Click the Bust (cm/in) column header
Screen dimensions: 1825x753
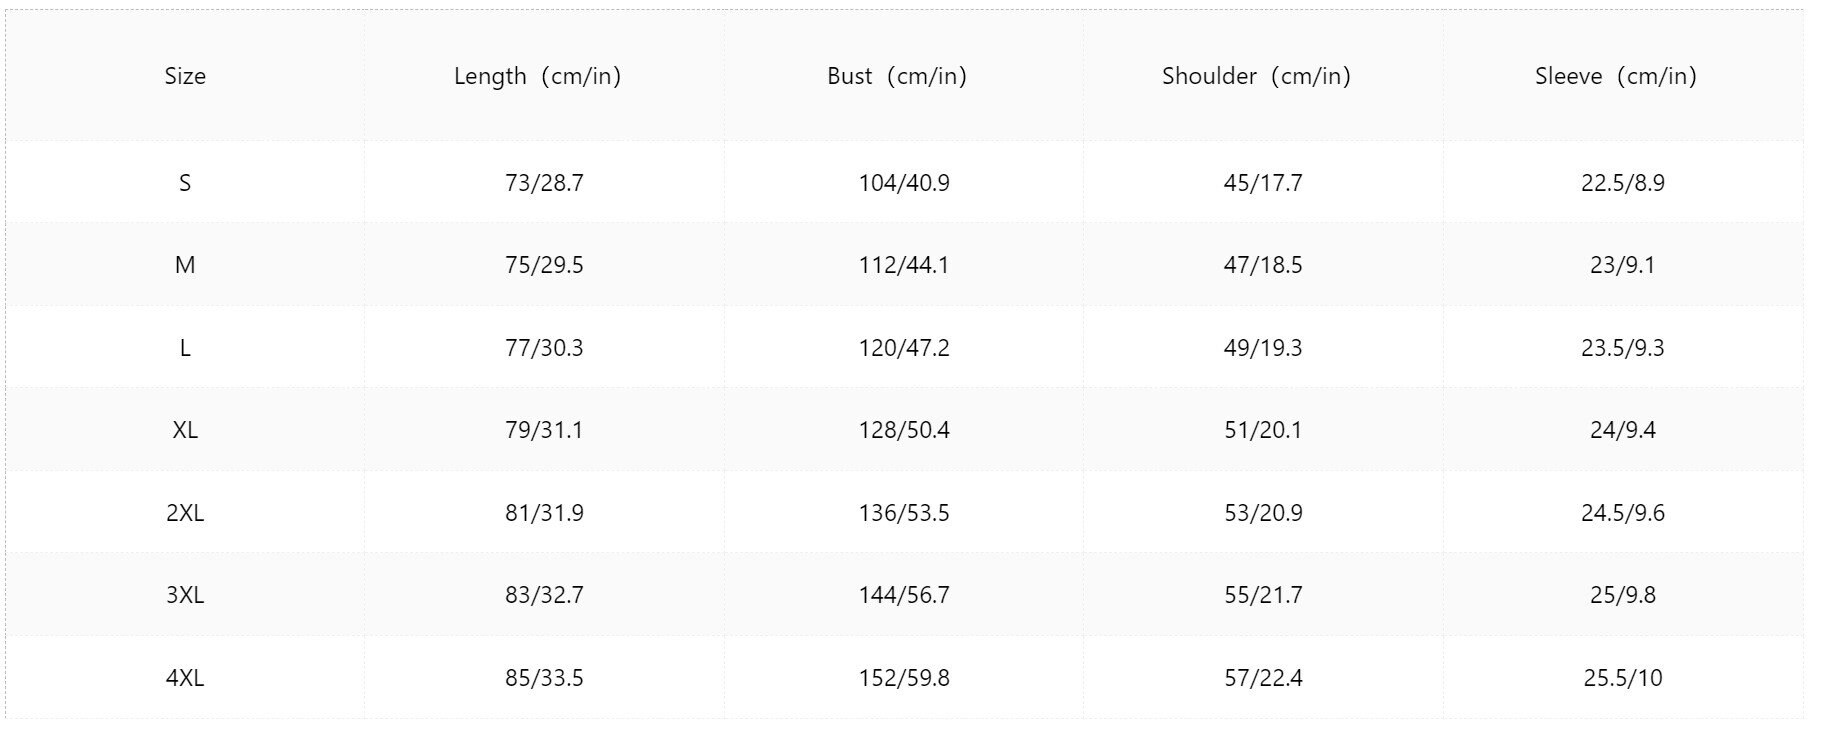click(897, 76)
